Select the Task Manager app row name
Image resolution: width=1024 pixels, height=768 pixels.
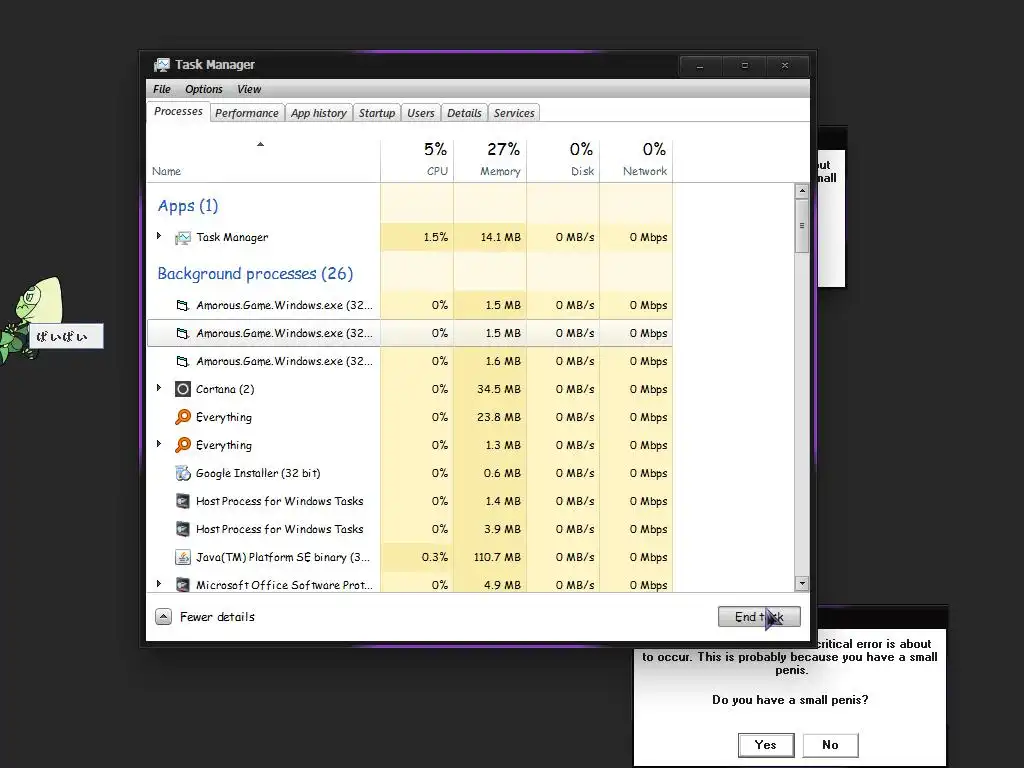point(232,238)
